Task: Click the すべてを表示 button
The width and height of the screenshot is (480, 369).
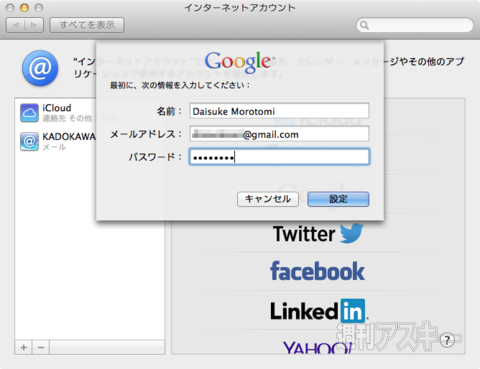Action: [x=87, y=25]
